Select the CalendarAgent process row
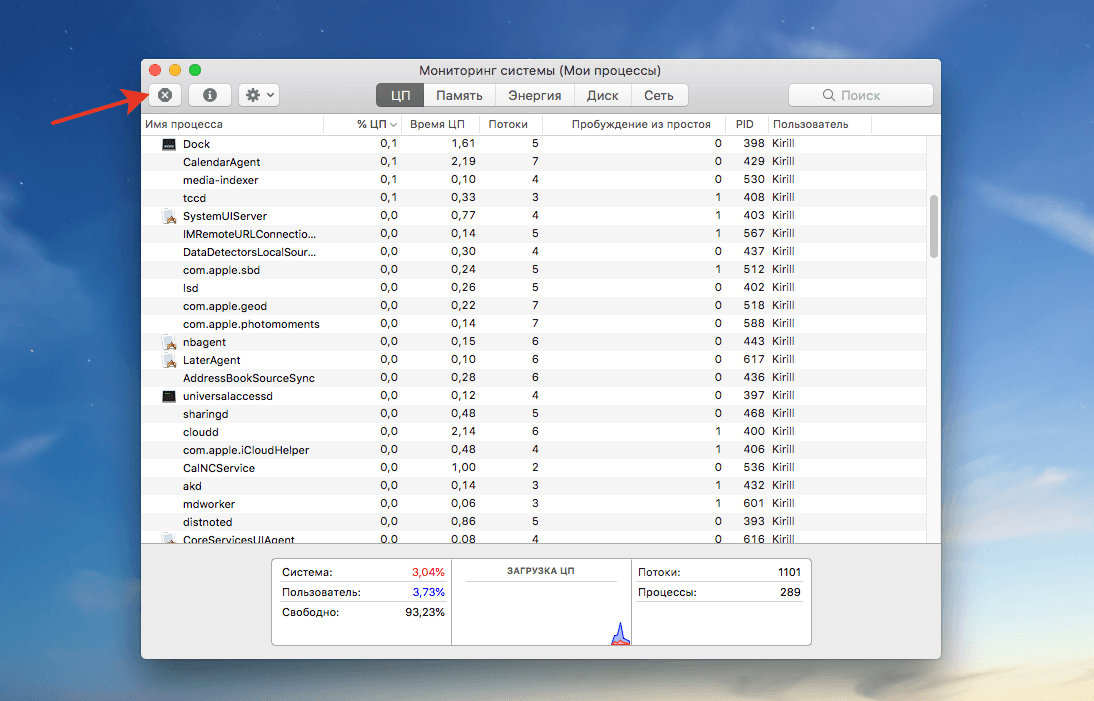The width and height of the screenshot is (1094, 701). click(221, 162)
